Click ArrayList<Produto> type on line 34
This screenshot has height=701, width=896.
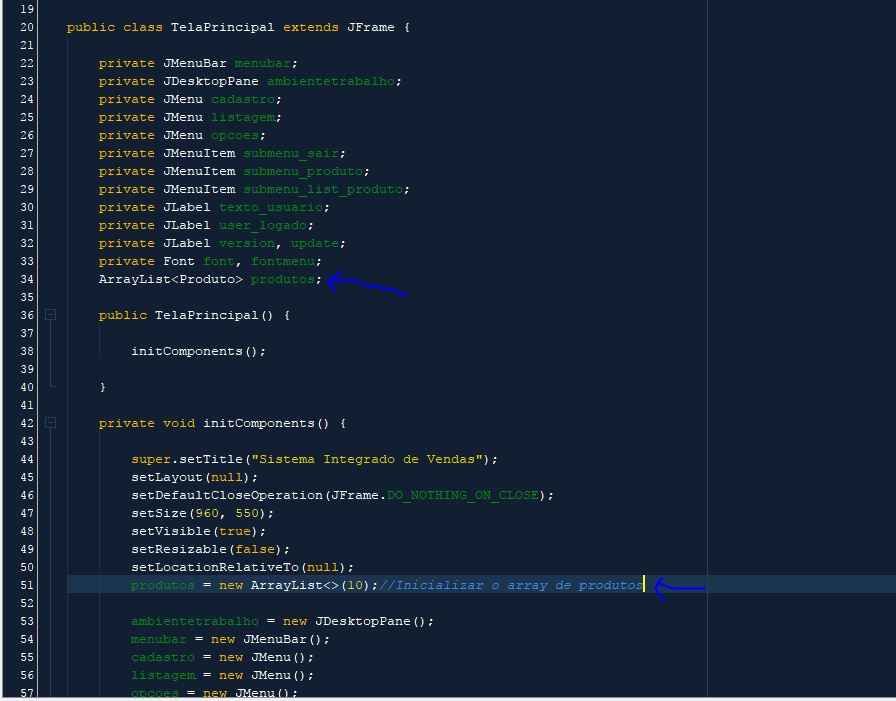[170, 279]
